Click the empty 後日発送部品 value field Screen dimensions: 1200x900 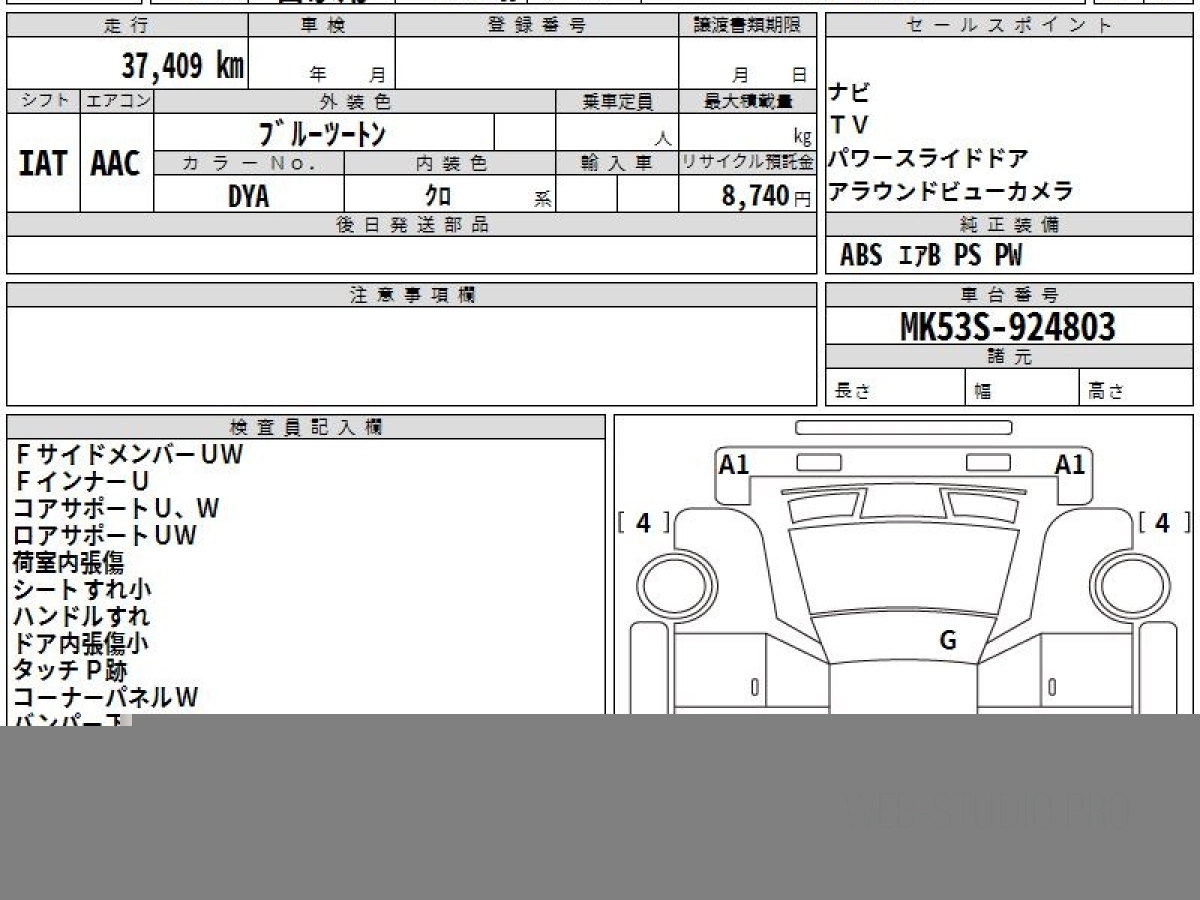coord(411,255)
